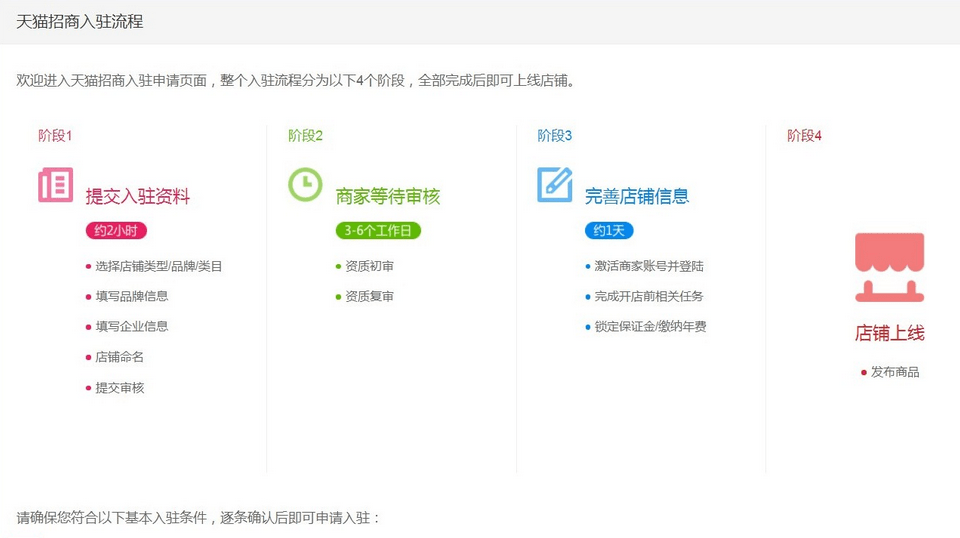Click the sentence starting 请确保您符合以下基本入驻条件
The width and height of the screenshot is (960, 538).
pyautogui.click(x=198, y=518)
